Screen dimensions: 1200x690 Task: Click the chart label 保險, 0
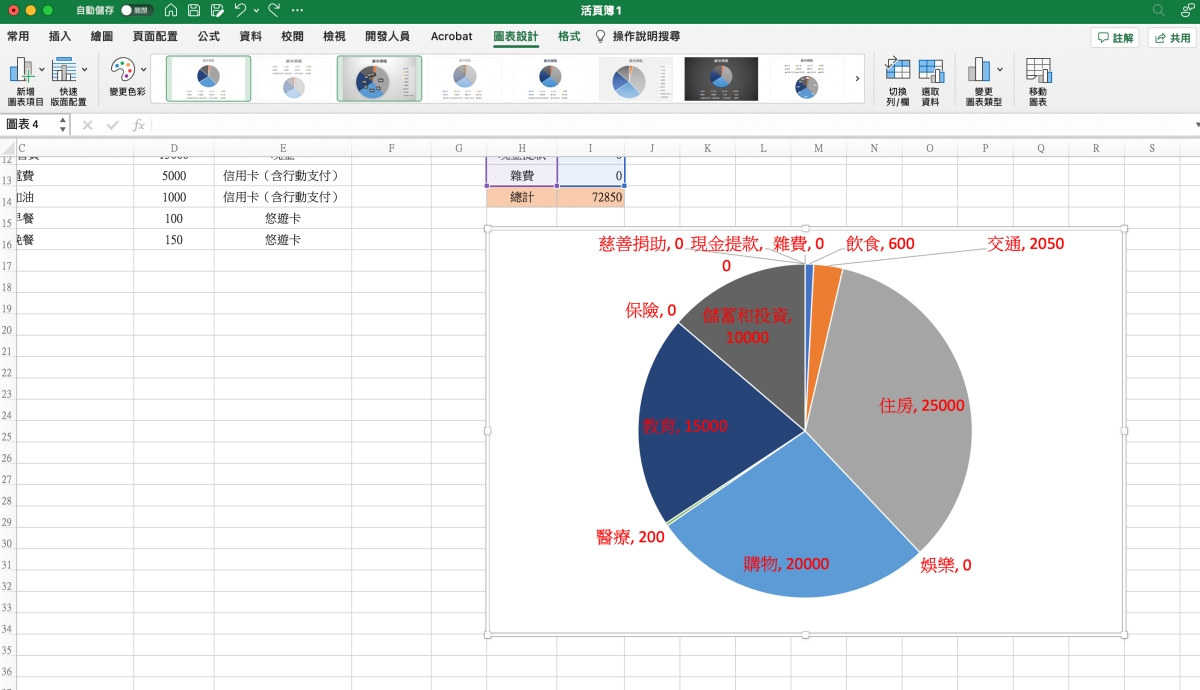point(651,310)
